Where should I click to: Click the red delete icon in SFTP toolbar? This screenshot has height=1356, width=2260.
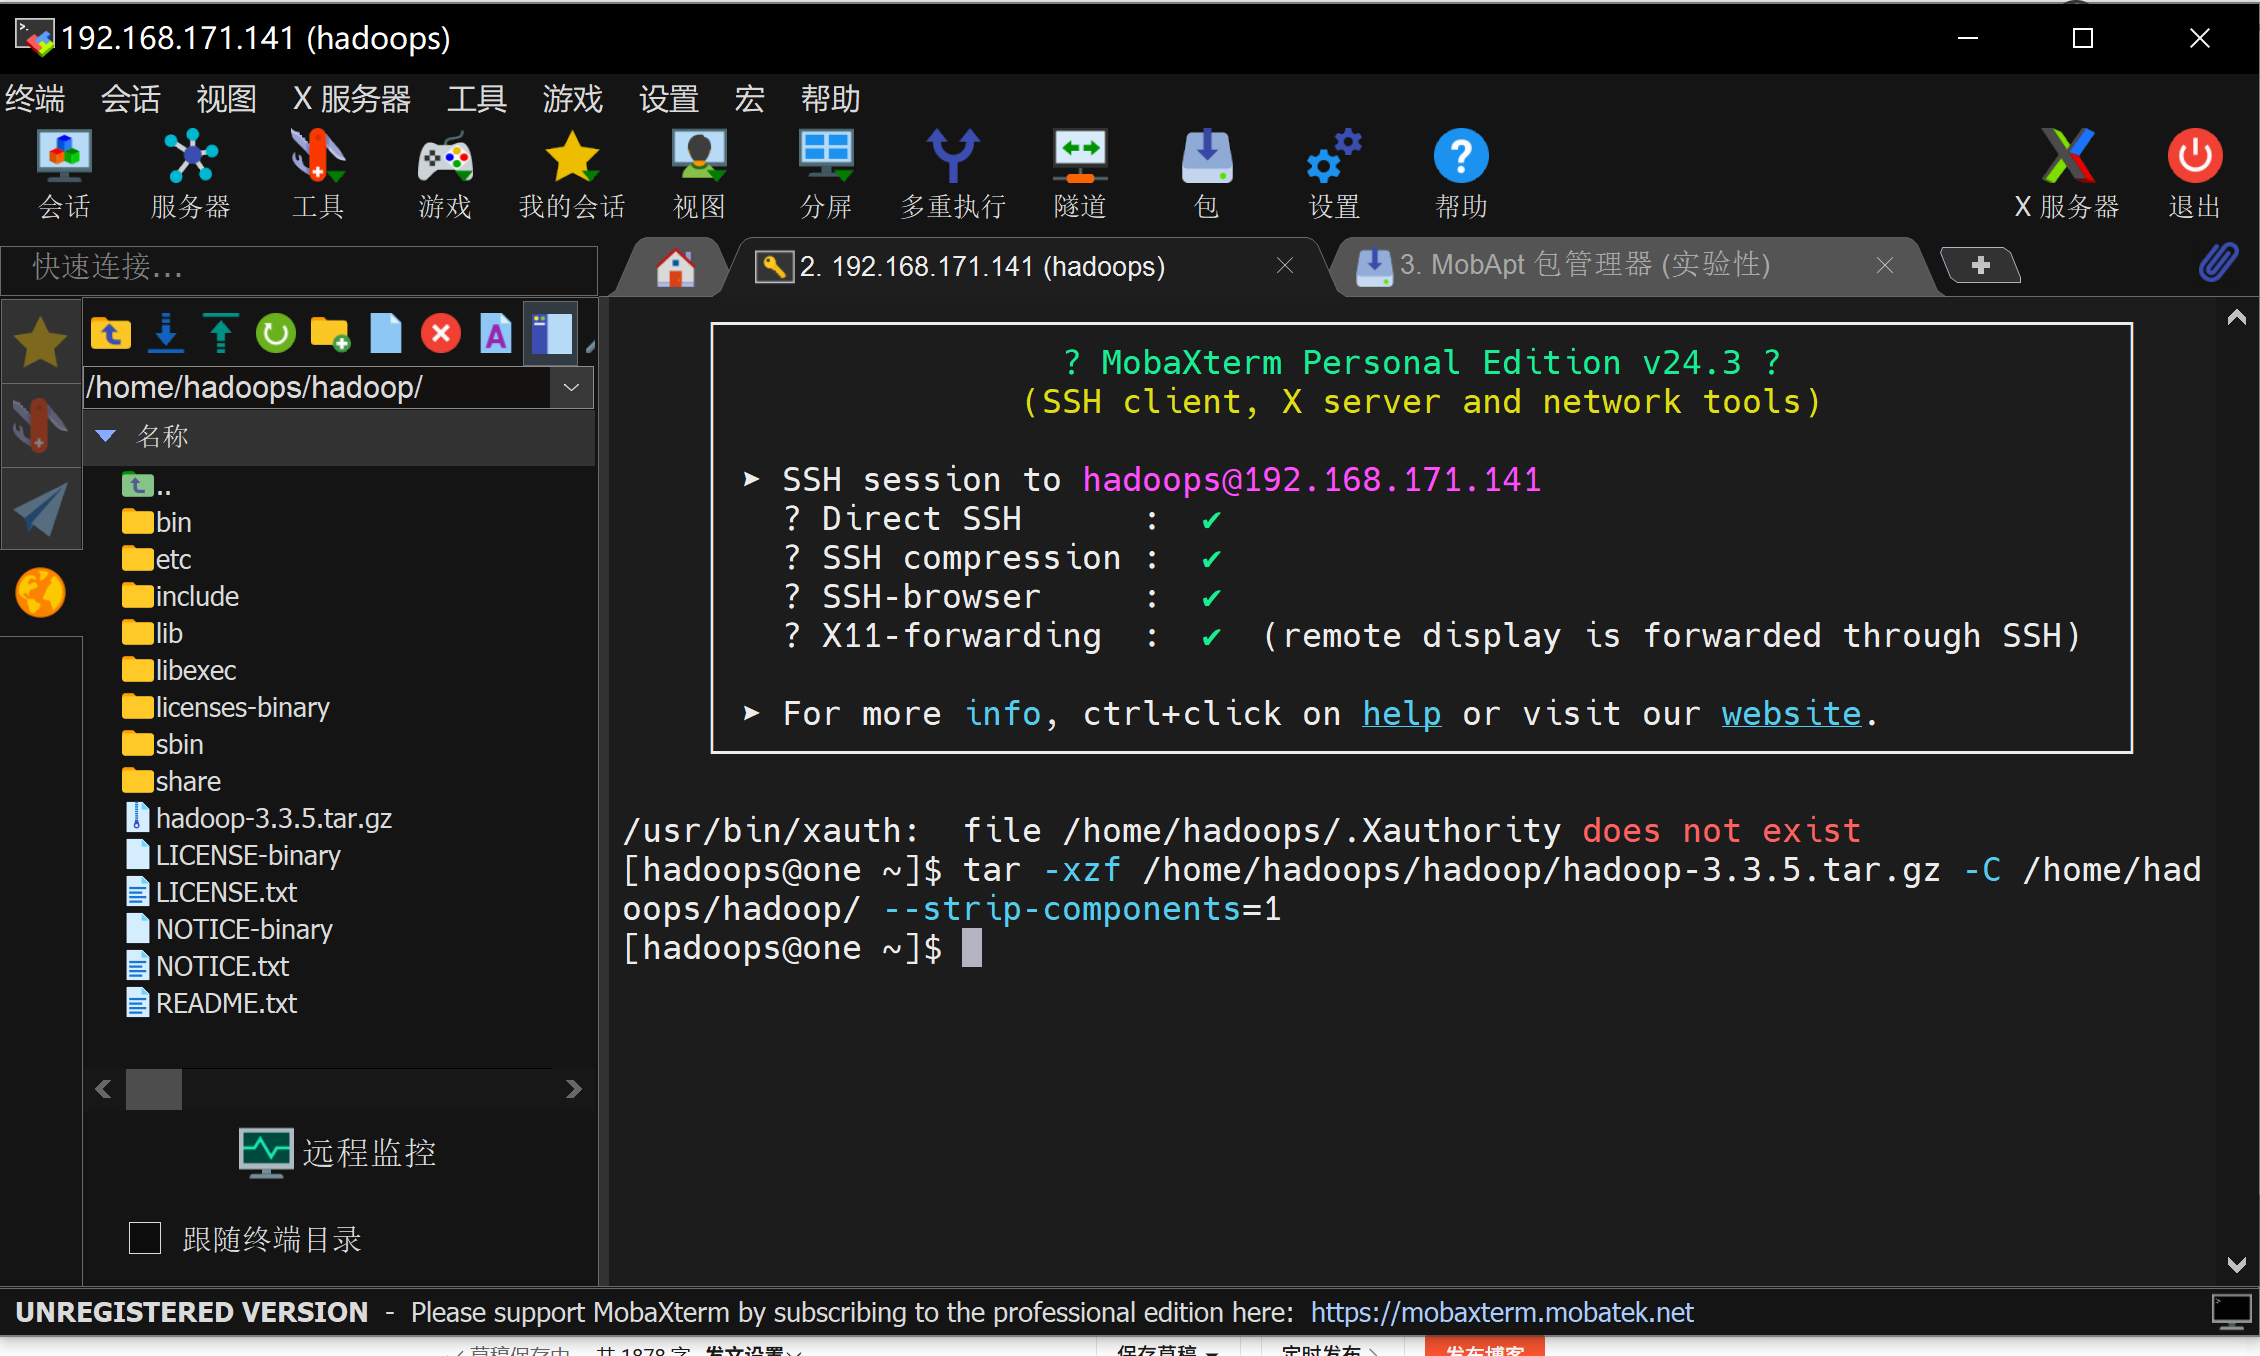440,333
